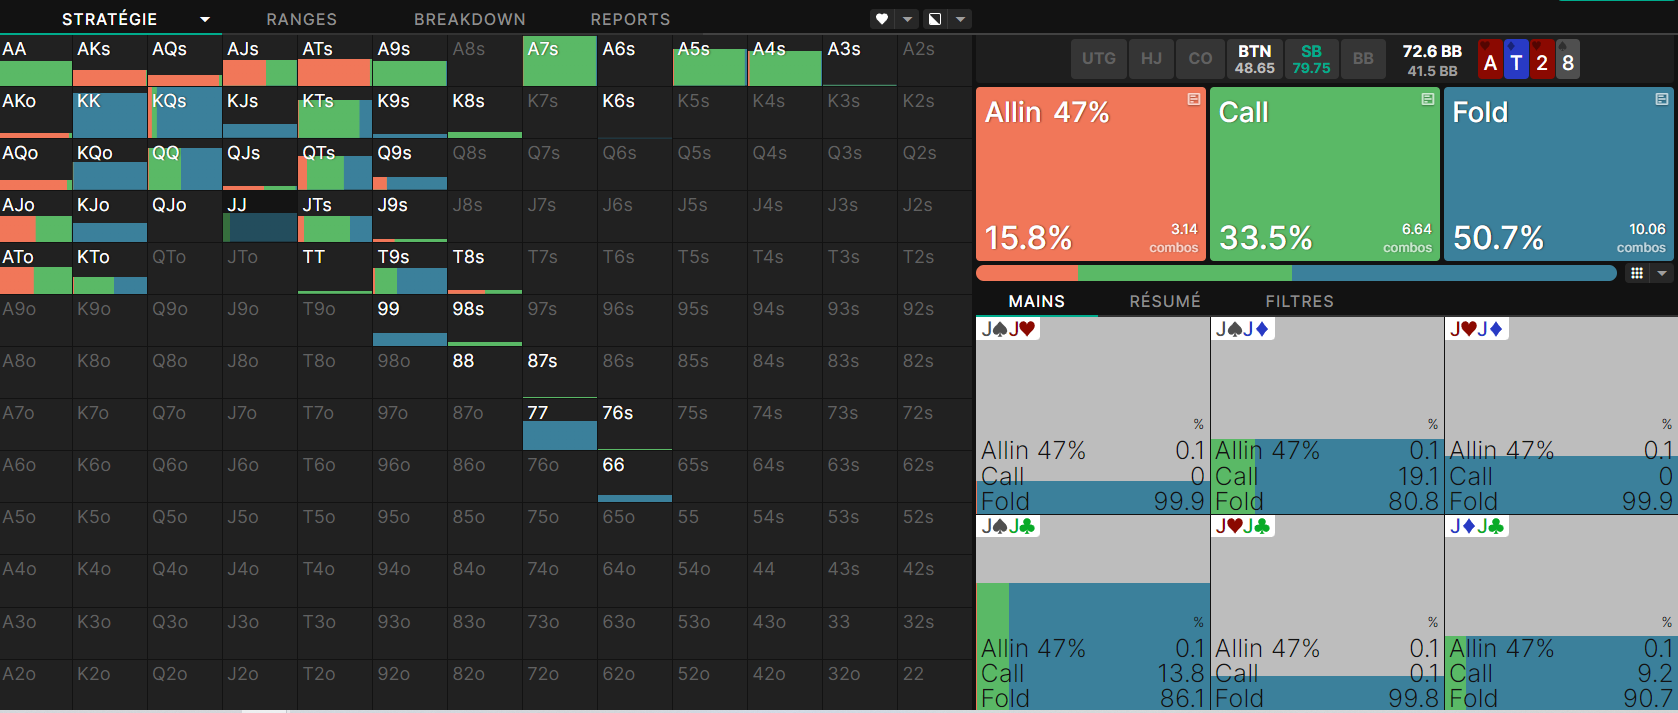Viewport: 1678px width, 713px height.
Task: Click the note icon on Allin card
Action: click(x=1193, y=100)
